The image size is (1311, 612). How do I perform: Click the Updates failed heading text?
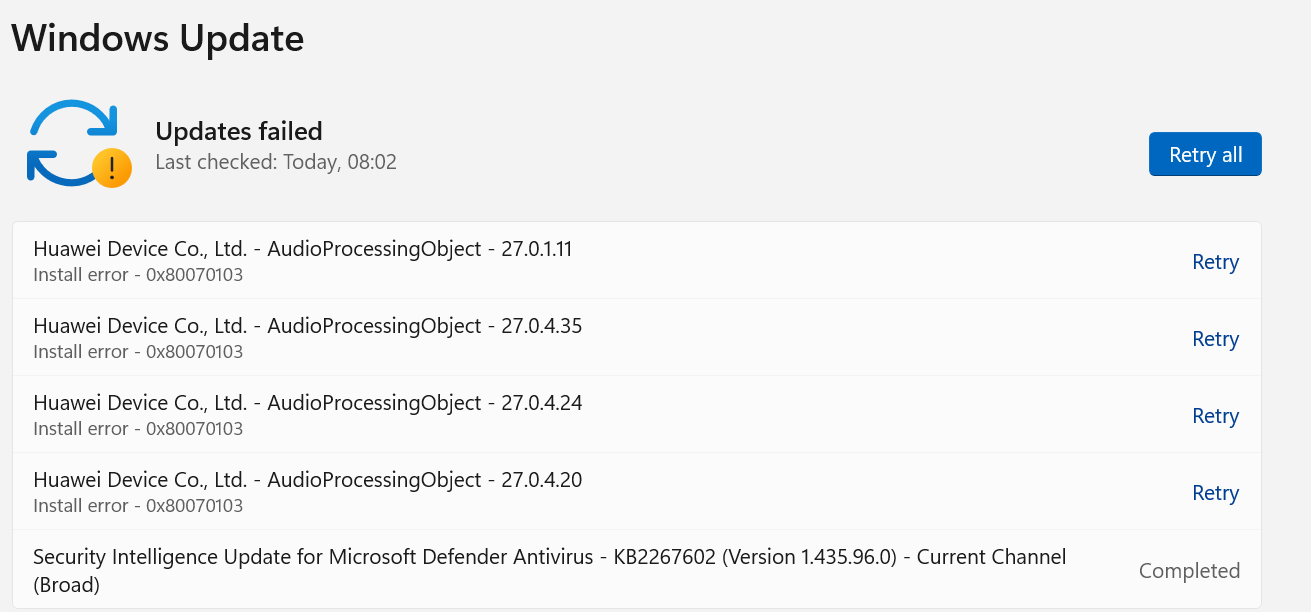click(x=238, y=131)
